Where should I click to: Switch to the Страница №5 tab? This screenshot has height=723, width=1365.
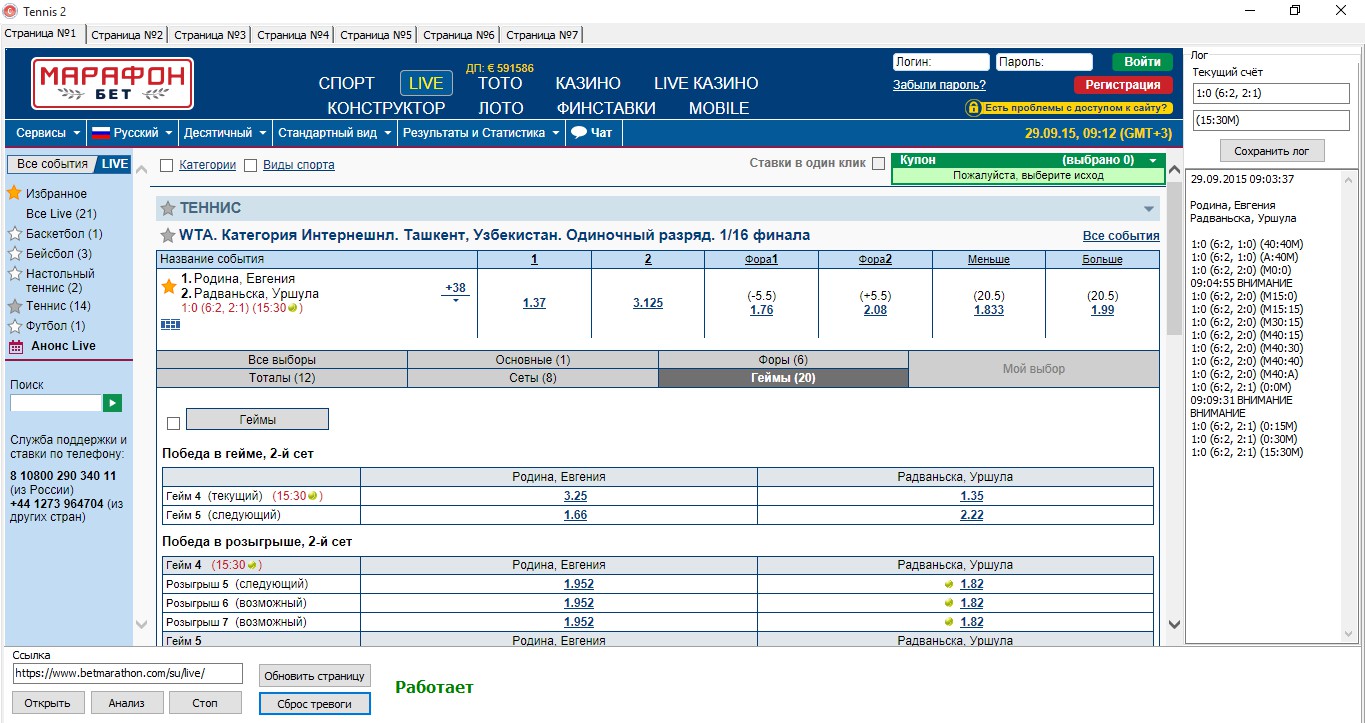pos(376,35)
